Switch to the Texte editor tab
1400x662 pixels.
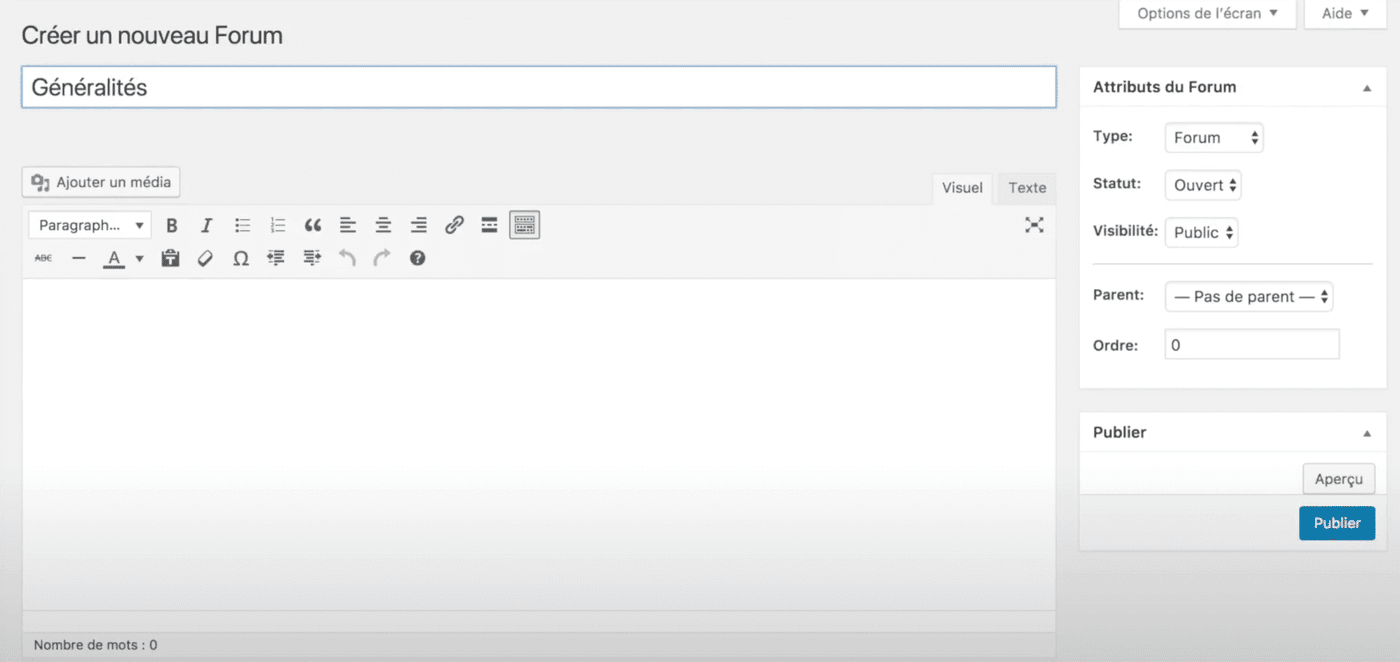click(1027, 188)
